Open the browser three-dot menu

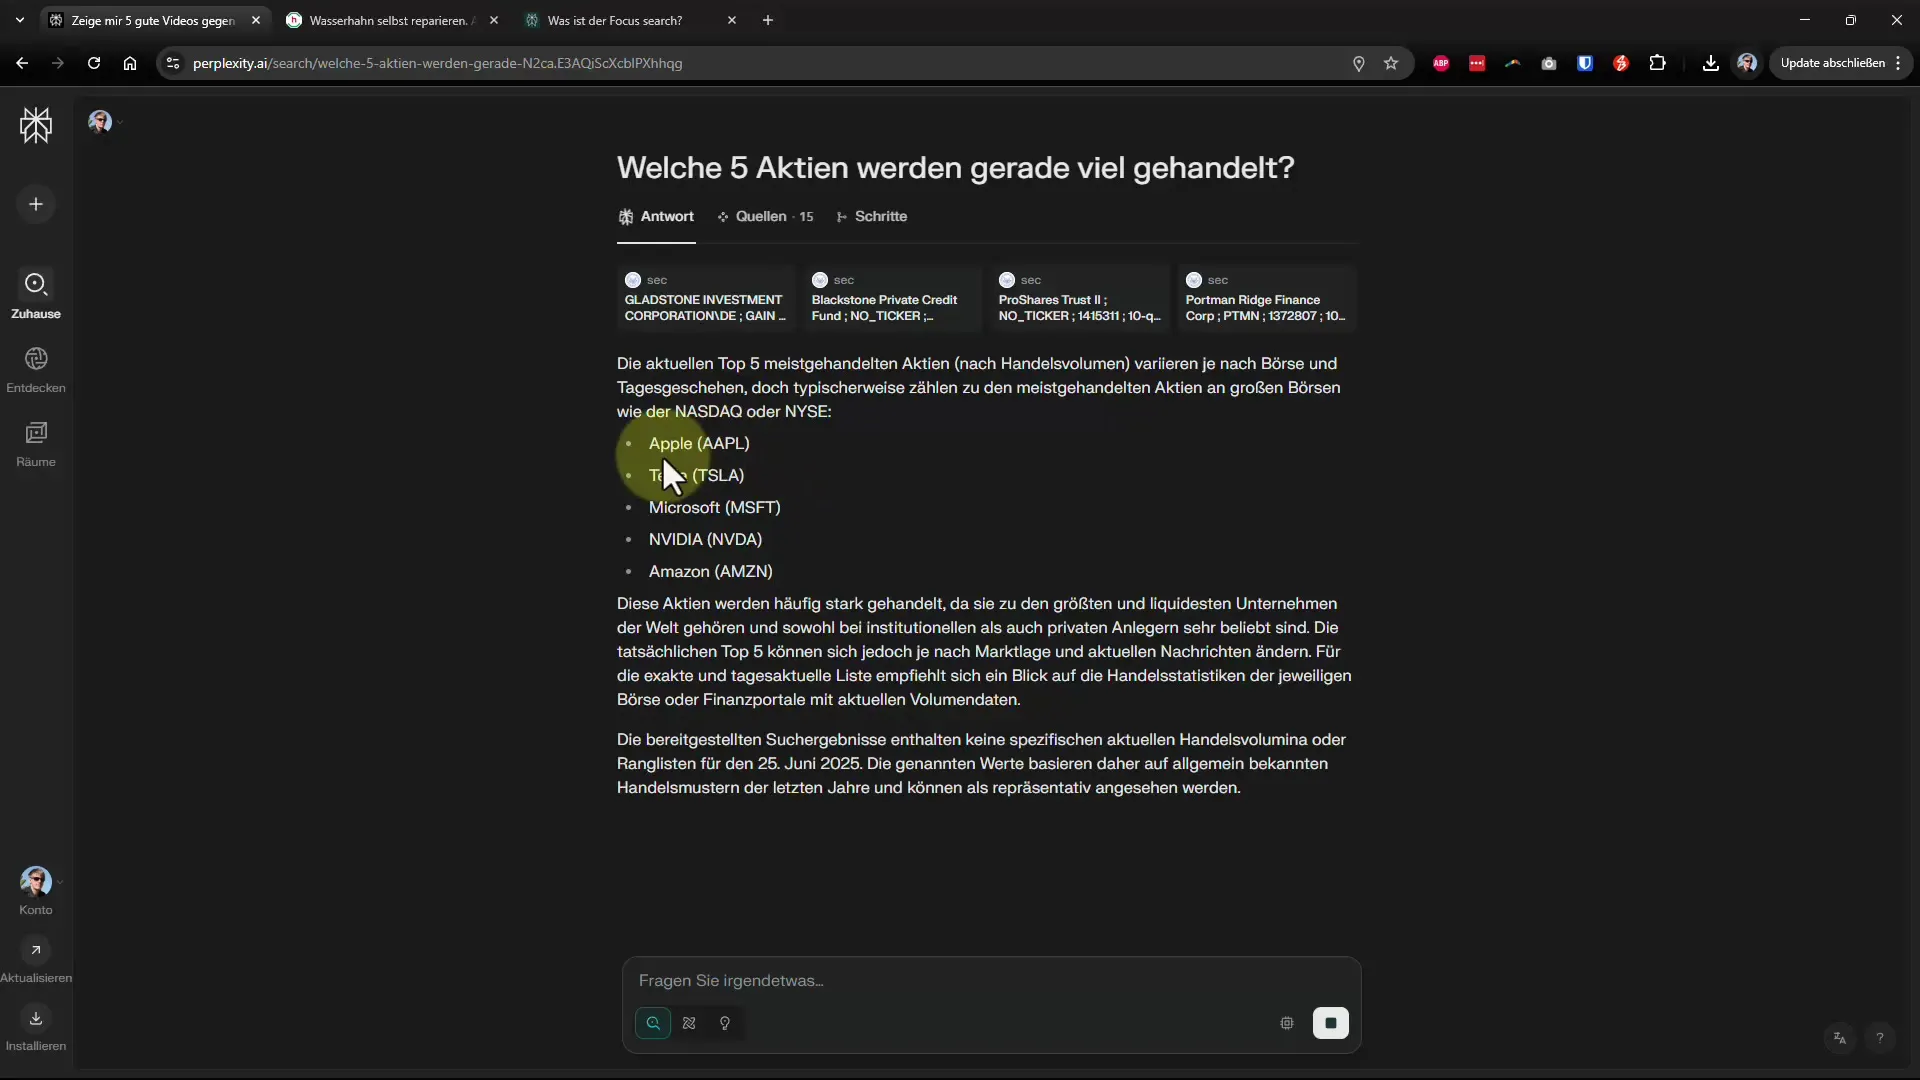pos(1898,63)
